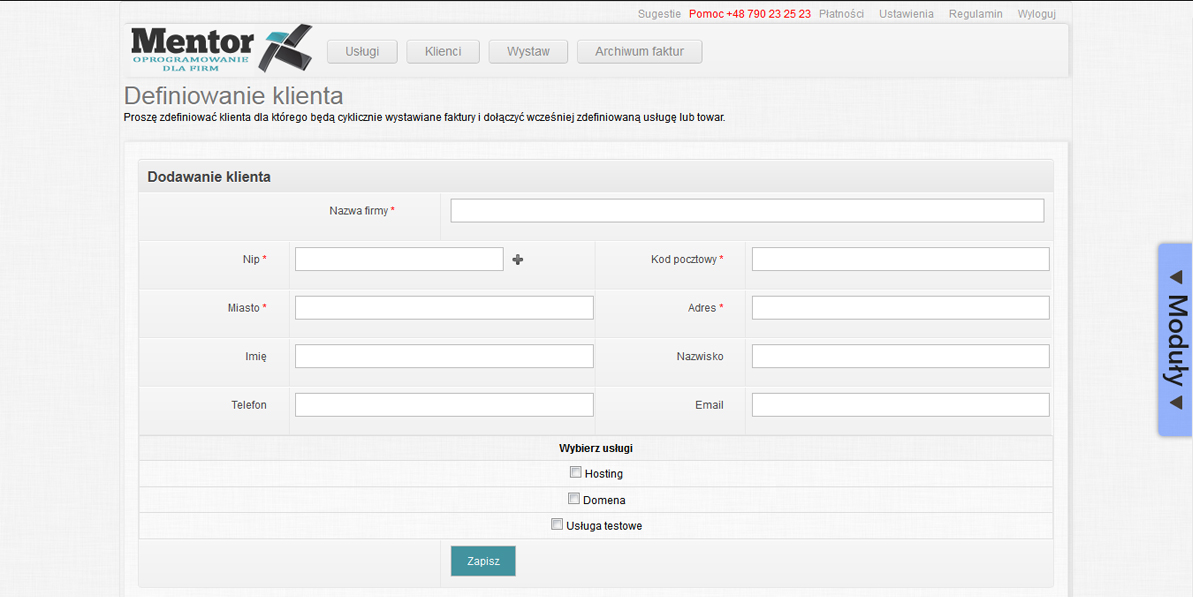Select the Email text box
This screenshot has width=1193, height=597.
[x=900, y=405]
